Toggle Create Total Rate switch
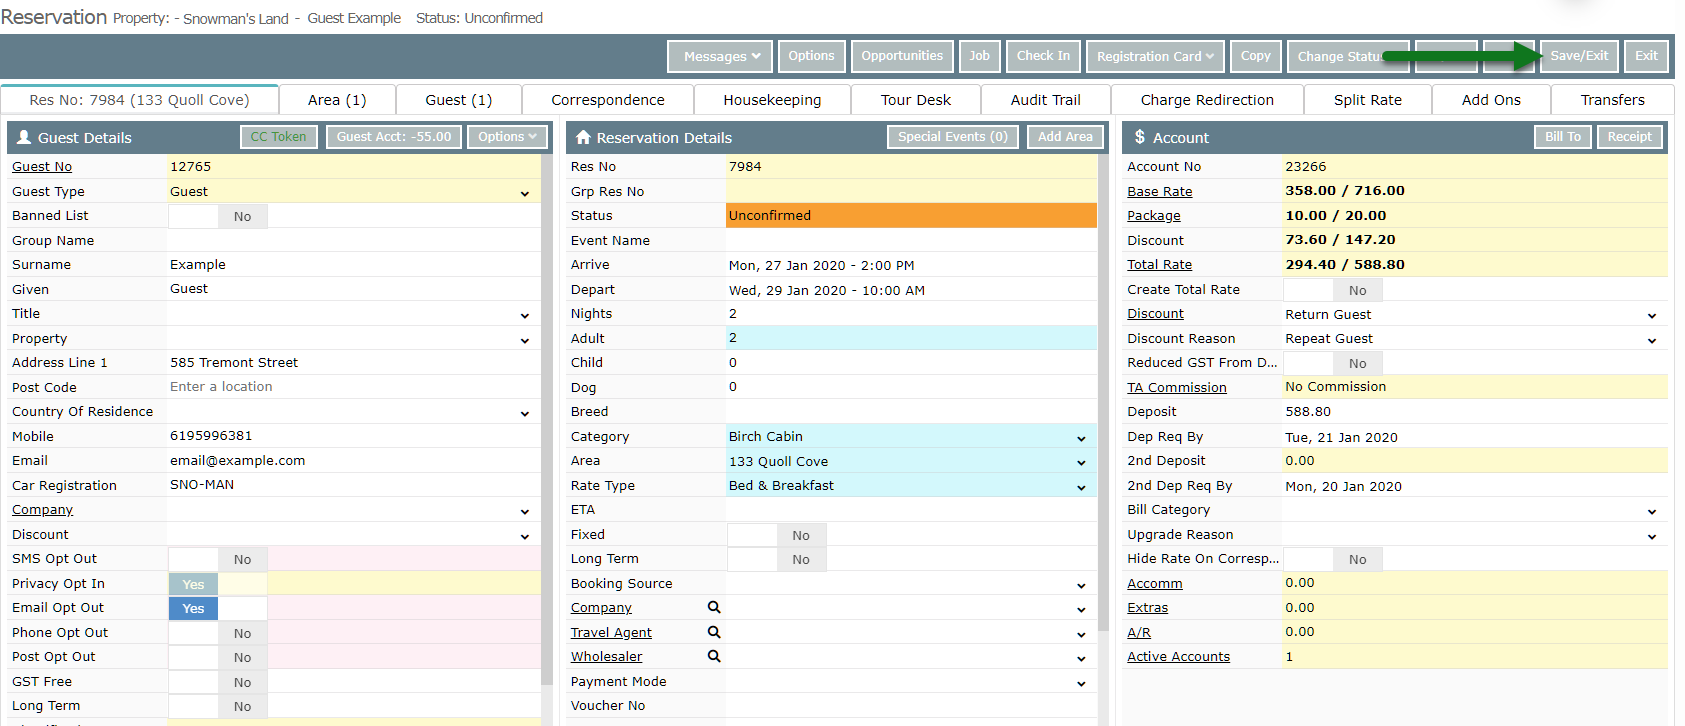This screenshot has height=726, width=1685. tap(1333, 290)
